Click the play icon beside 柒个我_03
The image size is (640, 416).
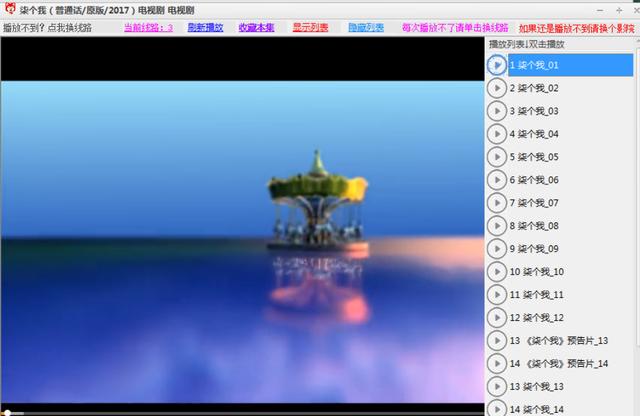click(497, 111)
